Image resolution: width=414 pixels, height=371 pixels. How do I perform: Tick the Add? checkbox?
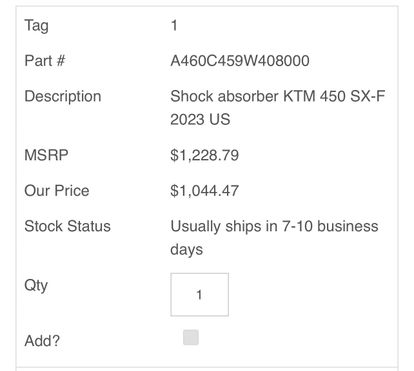pos(191,337)
